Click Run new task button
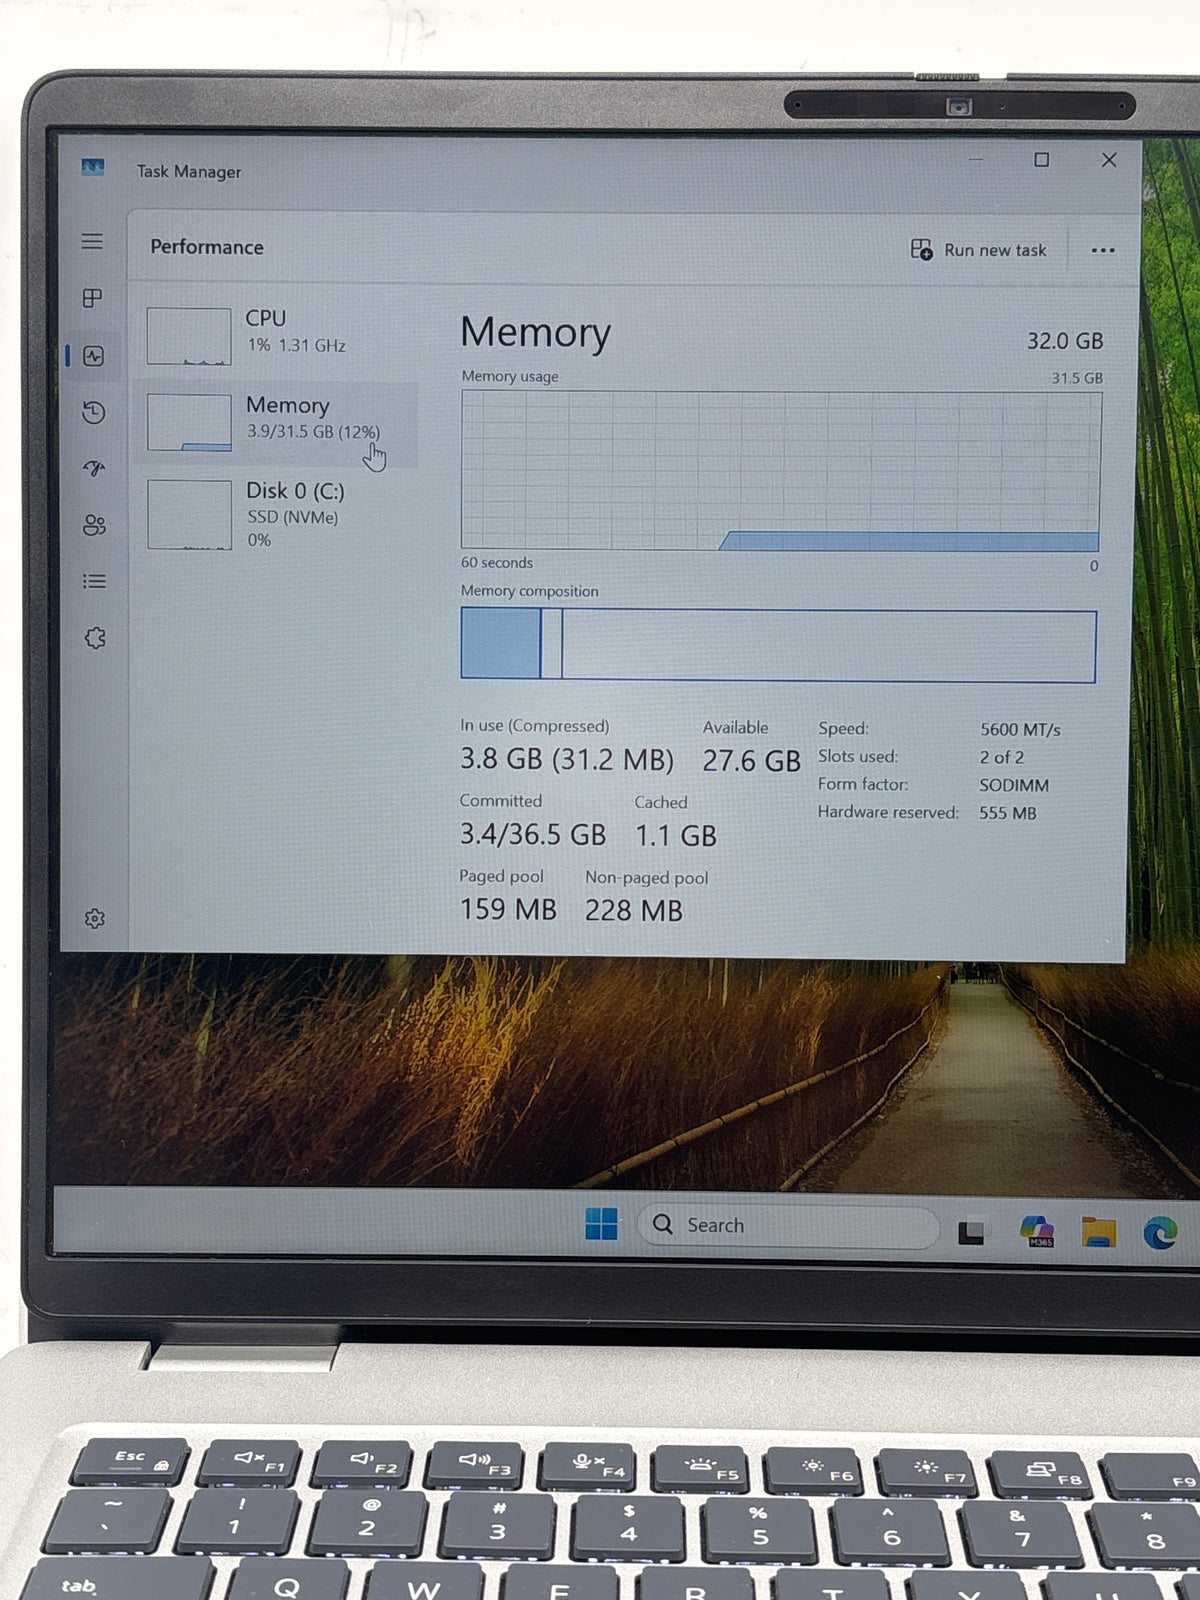Image resolution: width=1200 pixels, height=1600 pixels. [x=978, y=250]
